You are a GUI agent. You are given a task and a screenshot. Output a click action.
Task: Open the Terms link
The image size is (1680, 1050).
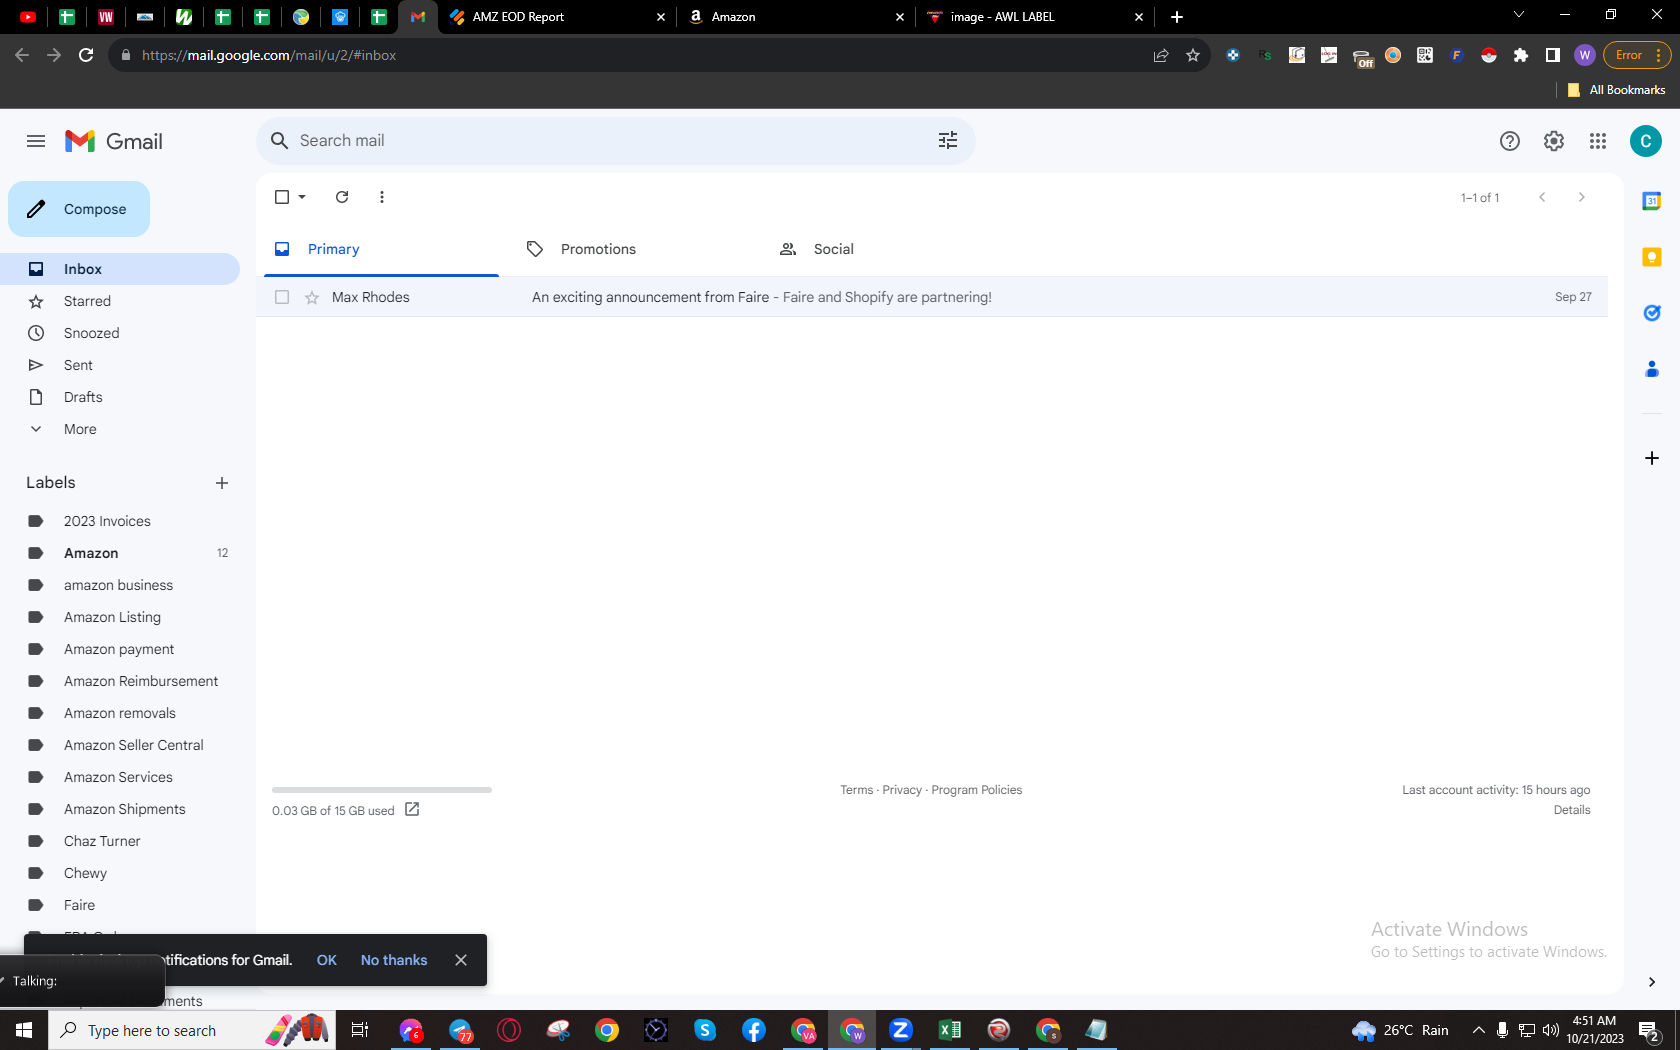[857, 790]
